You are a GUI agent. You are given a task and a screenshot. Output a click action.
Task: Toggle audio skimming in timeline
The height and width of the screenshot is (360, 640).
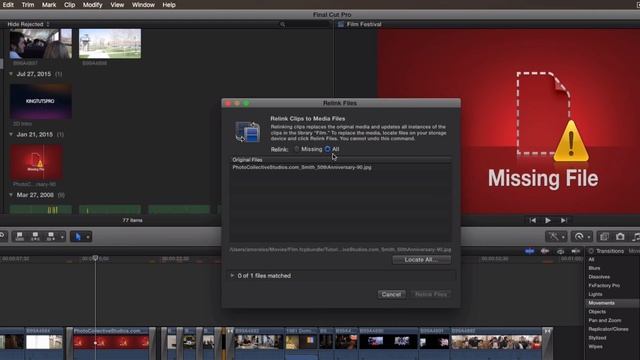(545, 251)
